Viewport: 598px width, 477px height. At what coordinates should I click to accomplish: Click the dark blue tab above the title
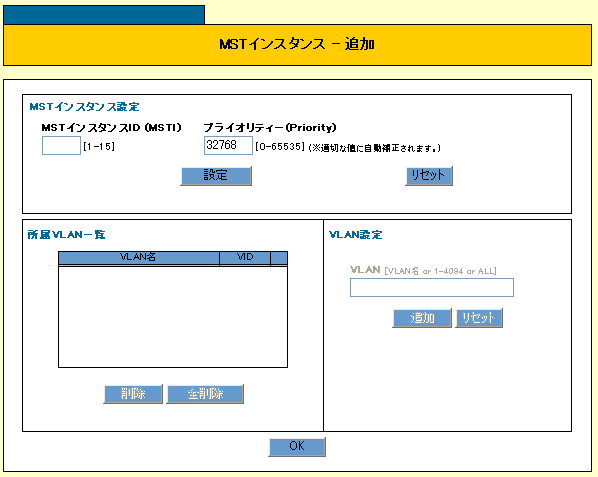pos(104,14)
